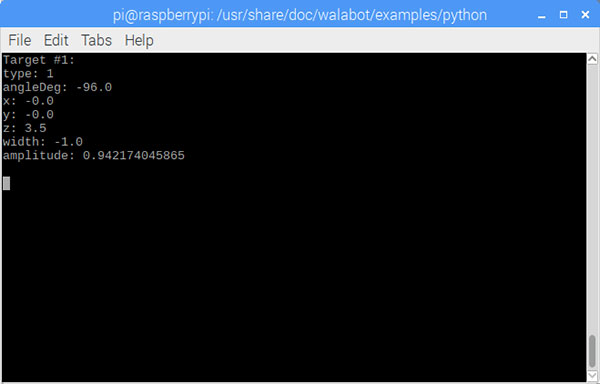Open the Edit menu
This screenshot has height=384, width=600.
tap(56, 40)
